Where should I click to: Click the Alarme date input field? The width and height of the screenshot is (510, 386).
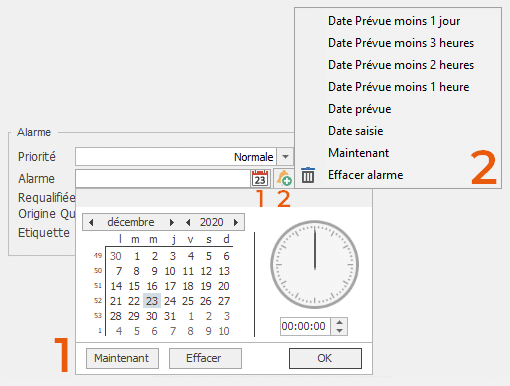163,179
